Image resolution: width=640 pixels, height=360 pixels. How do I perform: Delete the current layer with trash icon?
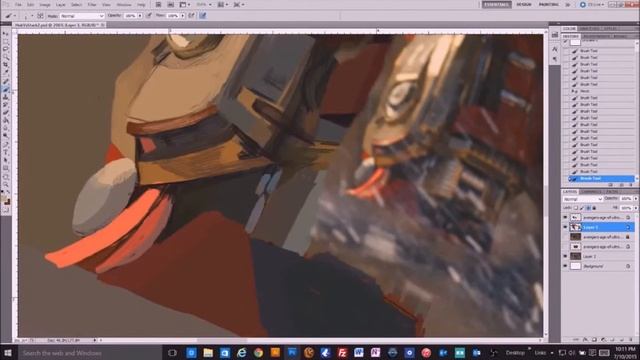(630, 340)
